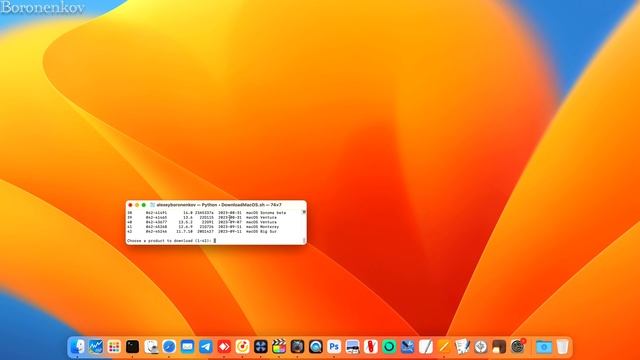Open Photoshop Ps icon in Dock
Viewport: 640px width, 360px height.
[334, 347]
